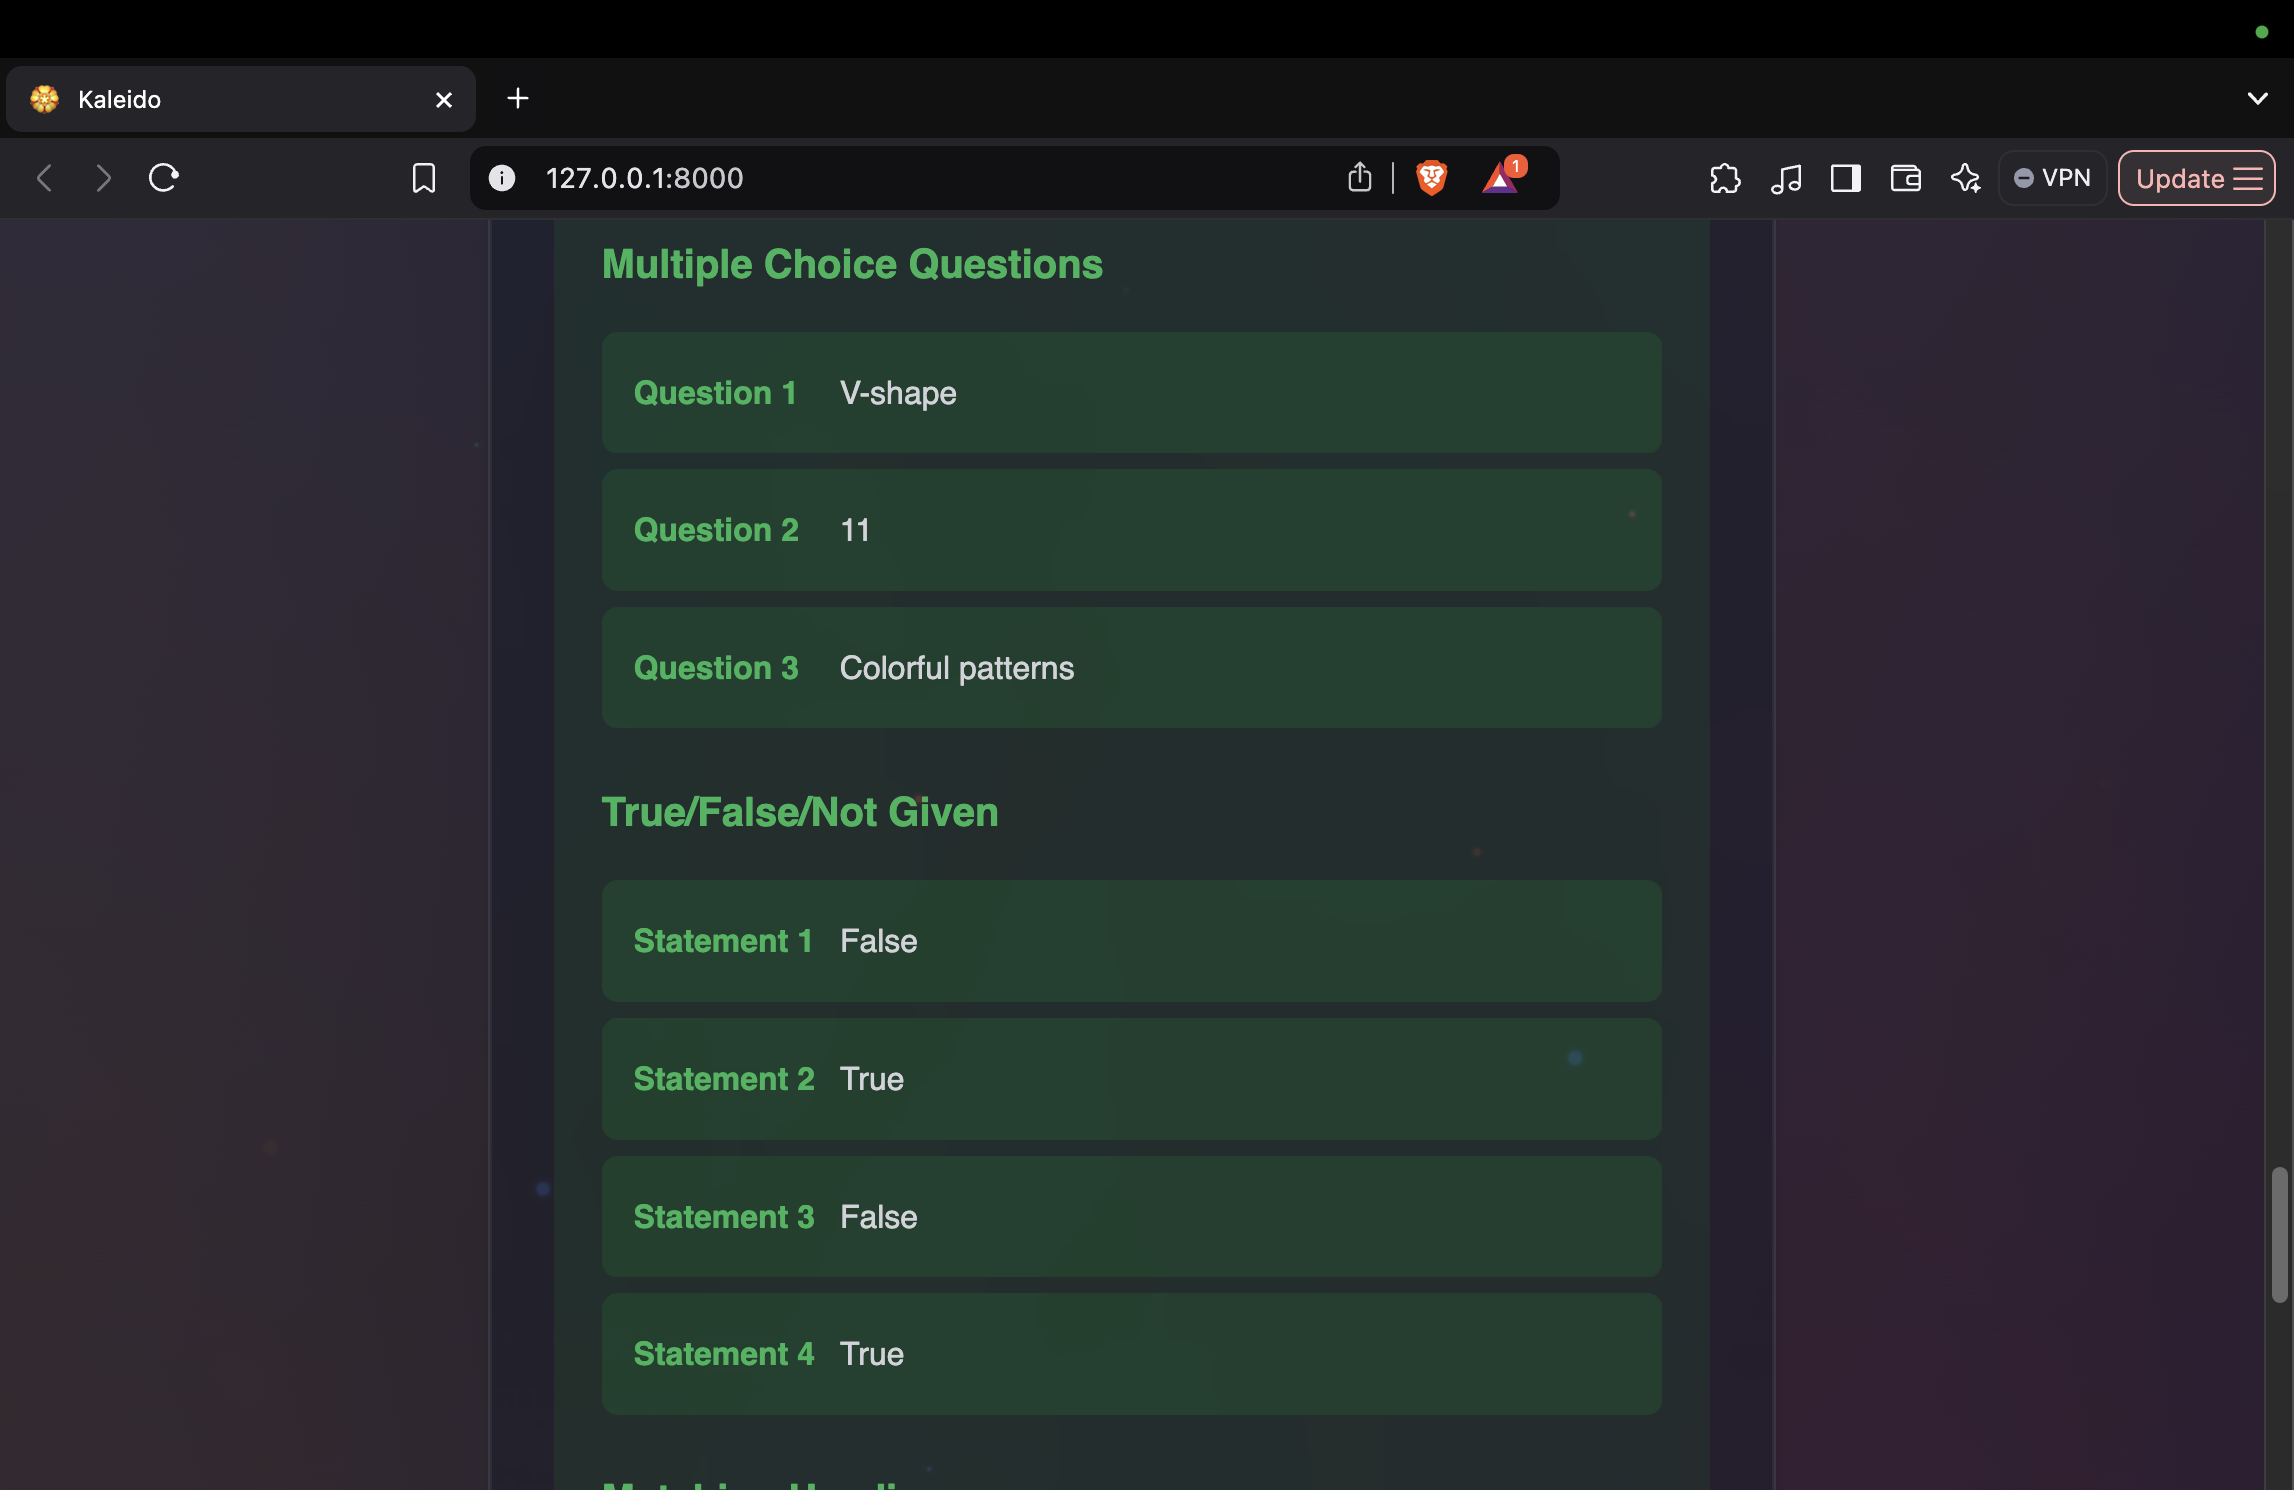Open the Brave Wallet icon
Viewport: 2294px width, 1490px height.
(x=1905, y=178)
